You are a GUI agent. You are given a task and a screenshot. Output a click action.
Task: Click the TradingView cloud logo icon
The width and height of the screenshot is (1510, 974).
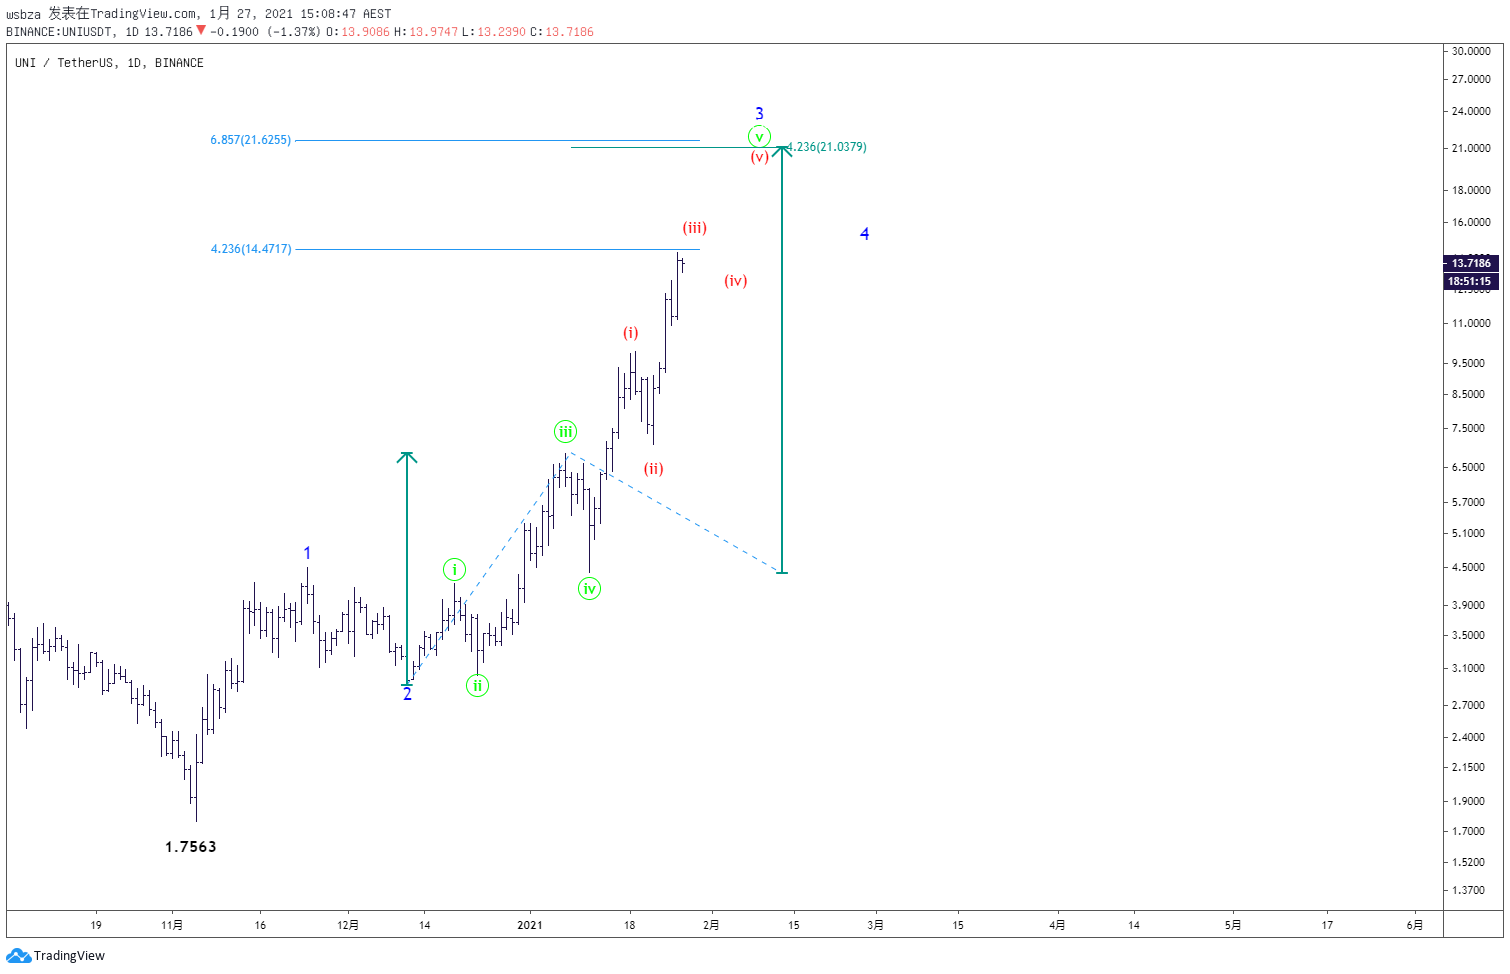coord(18,956)
